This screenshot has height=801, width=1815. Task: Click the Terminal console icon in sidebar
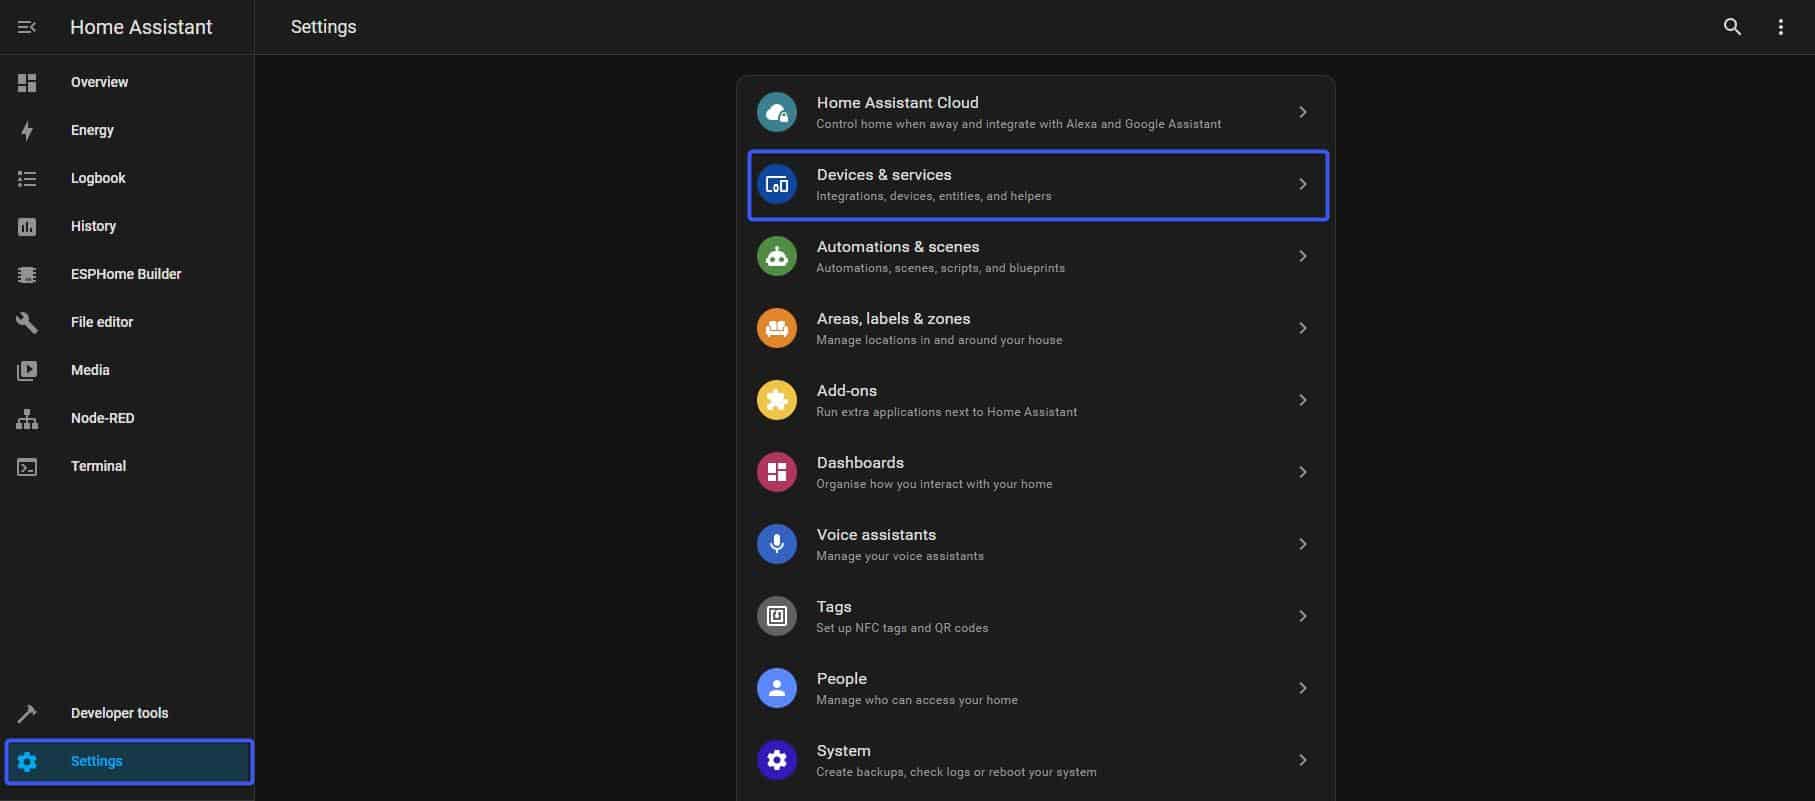(x=27, y=466)
